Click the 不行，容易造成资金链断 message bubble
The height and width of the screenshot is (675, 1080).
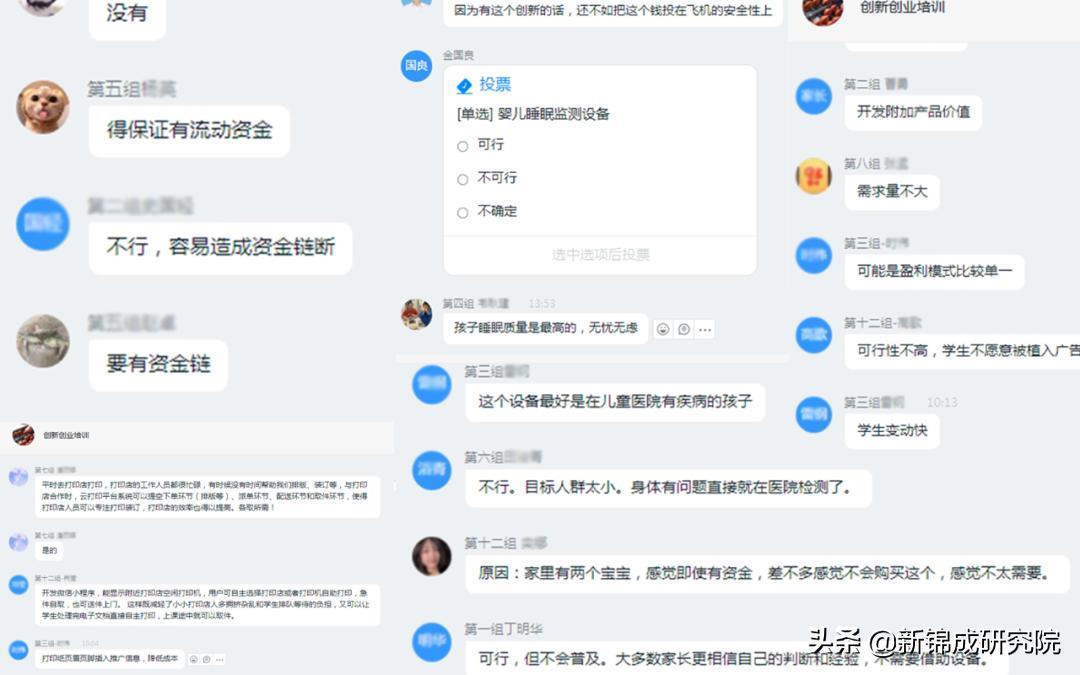[220, 247]
